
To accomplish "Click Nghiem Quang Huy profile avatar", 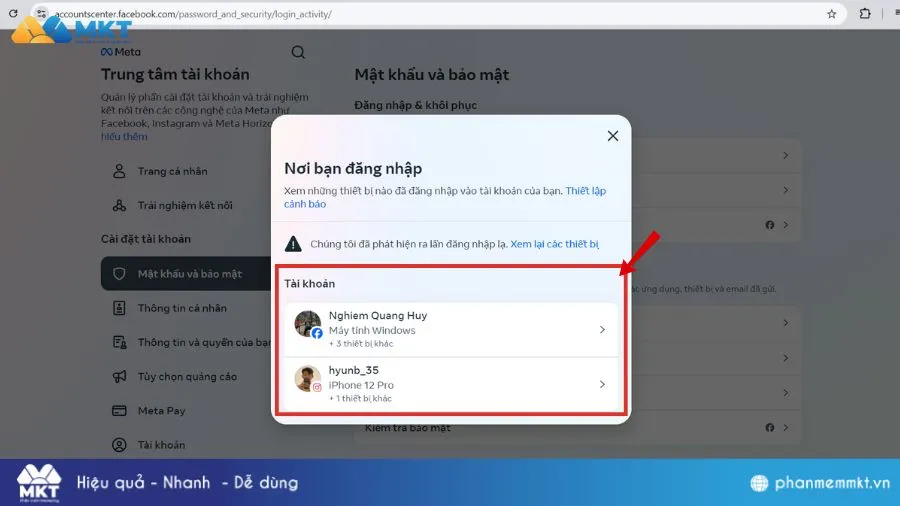I will (308, 324).
